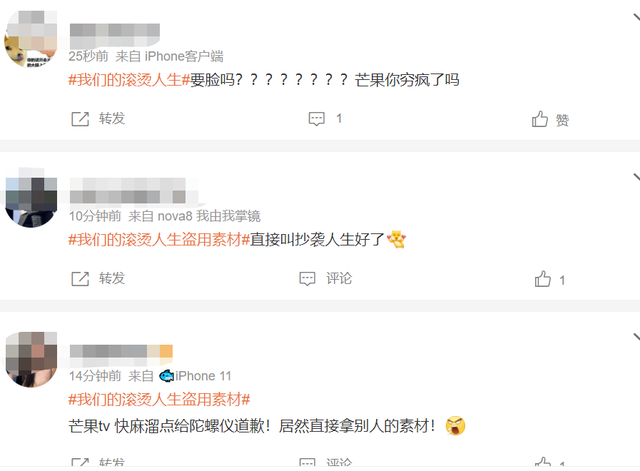Click the comment bubble on the nova8 post

307,279
